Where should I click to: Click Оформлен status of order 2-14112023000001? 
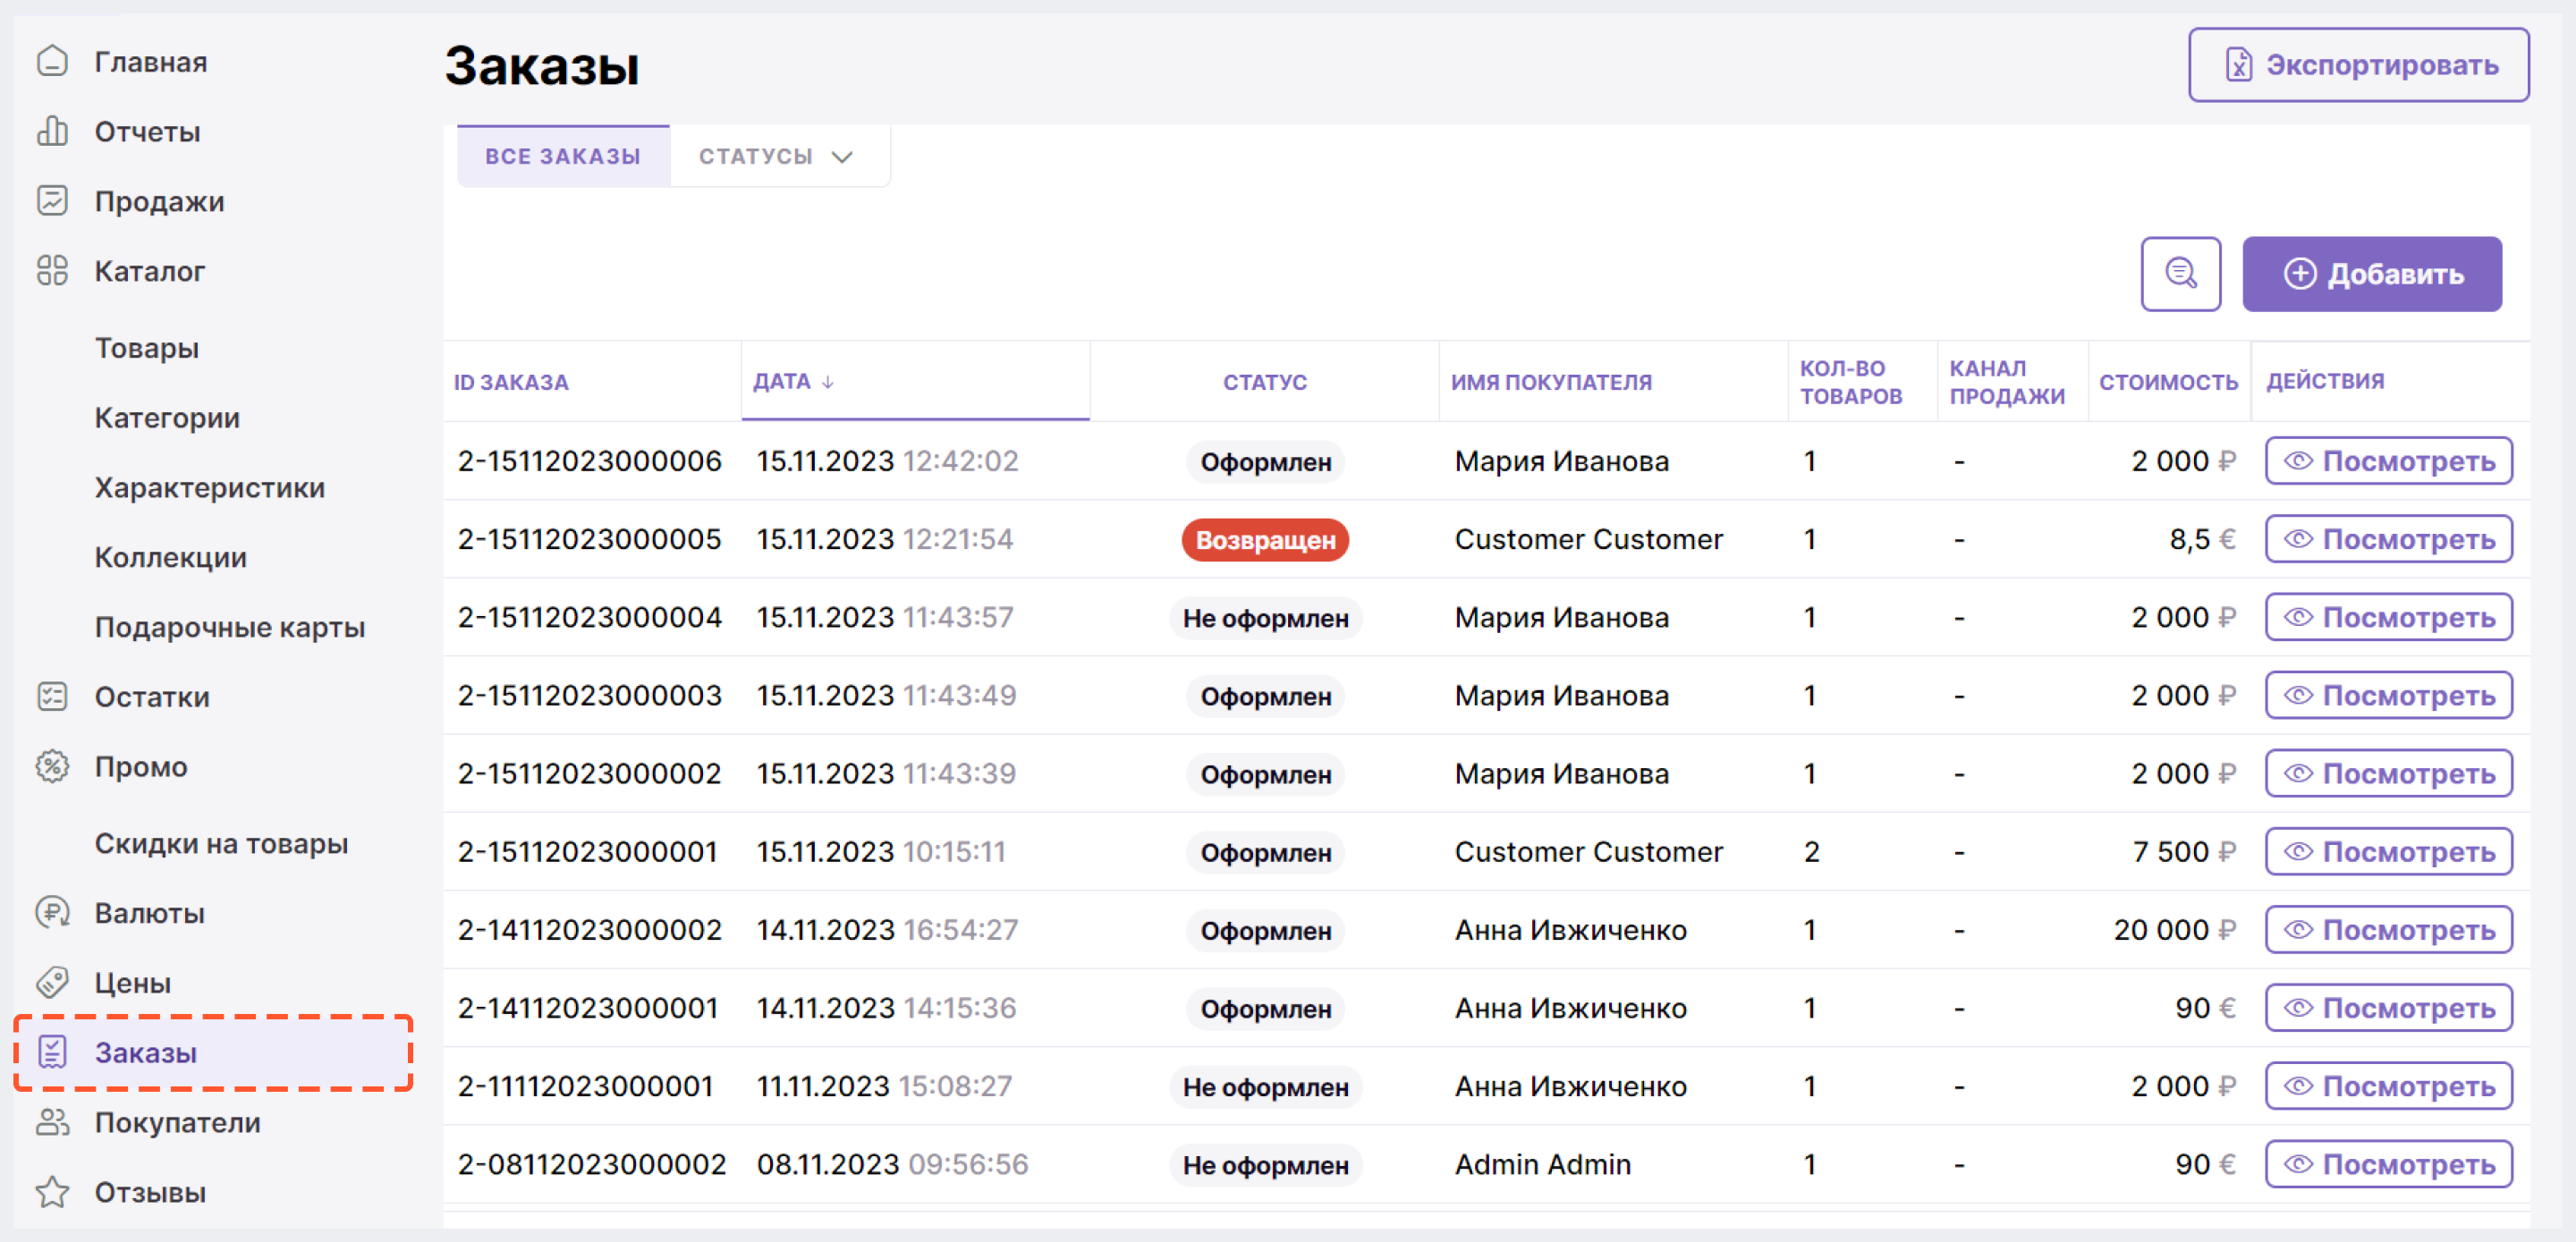pos(1265,1009)
